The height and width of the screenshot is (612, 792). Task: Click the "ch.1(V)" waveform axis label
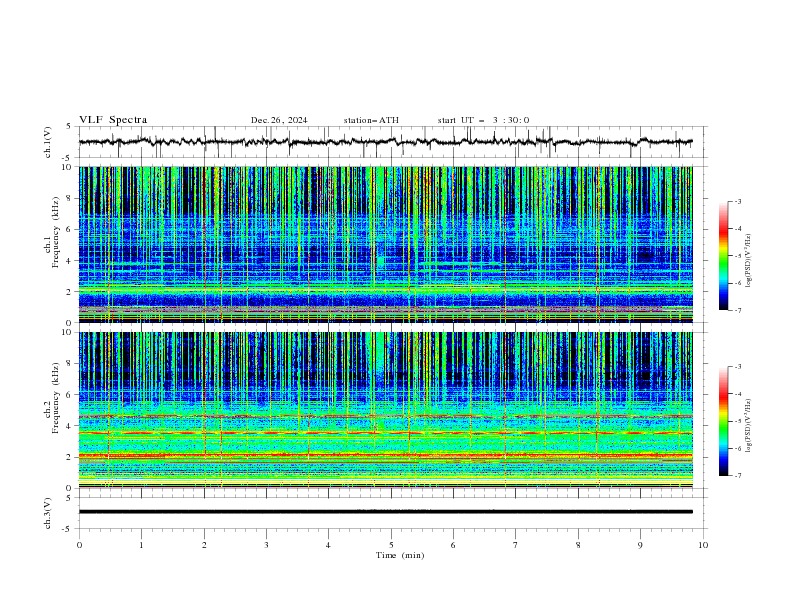[48, 142]
